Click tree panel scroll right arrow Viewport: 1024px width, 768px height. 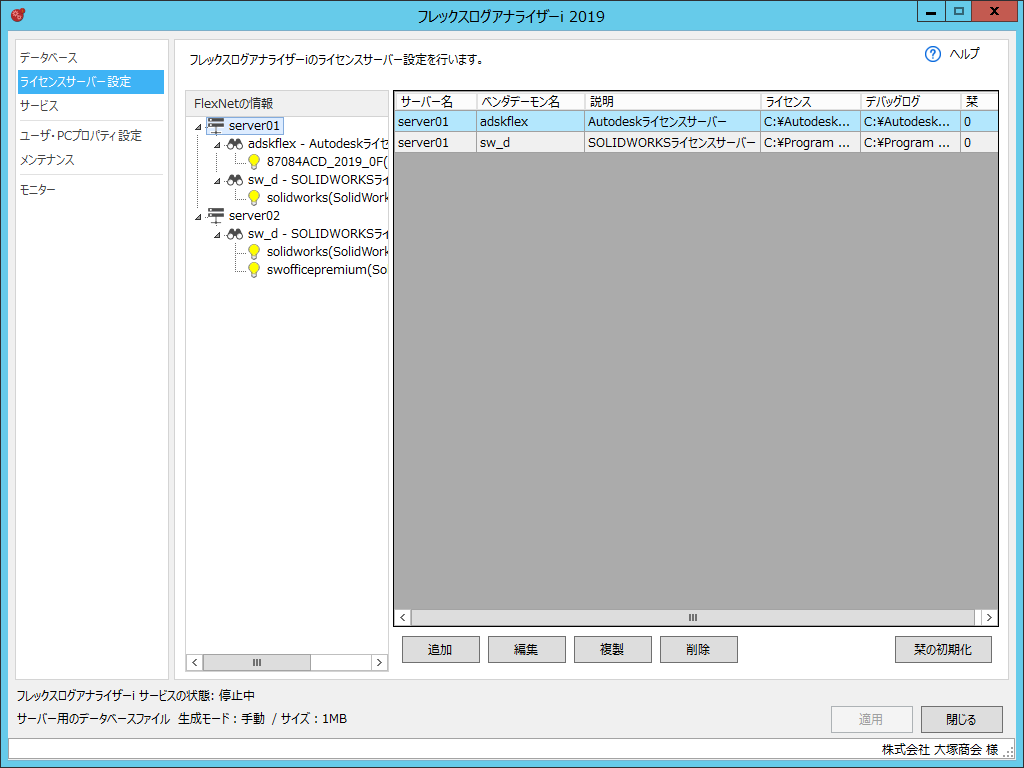coord(379,662)
